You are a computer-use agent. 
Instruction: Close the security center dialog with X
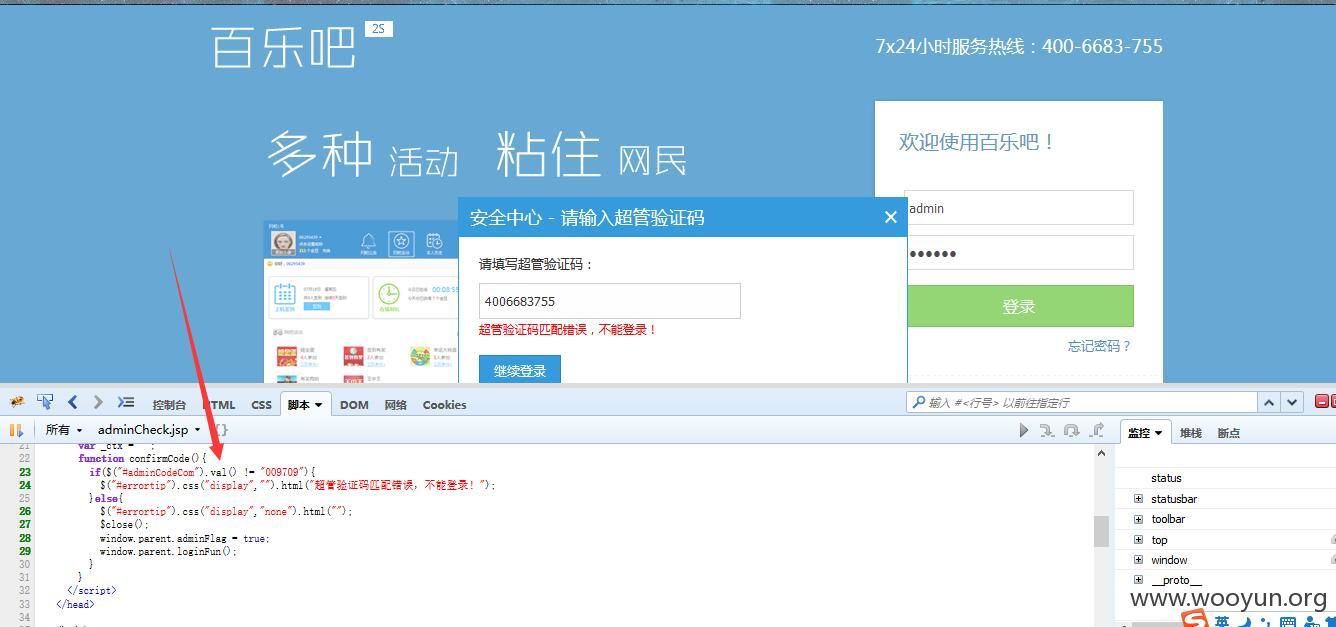coord(890,217)
